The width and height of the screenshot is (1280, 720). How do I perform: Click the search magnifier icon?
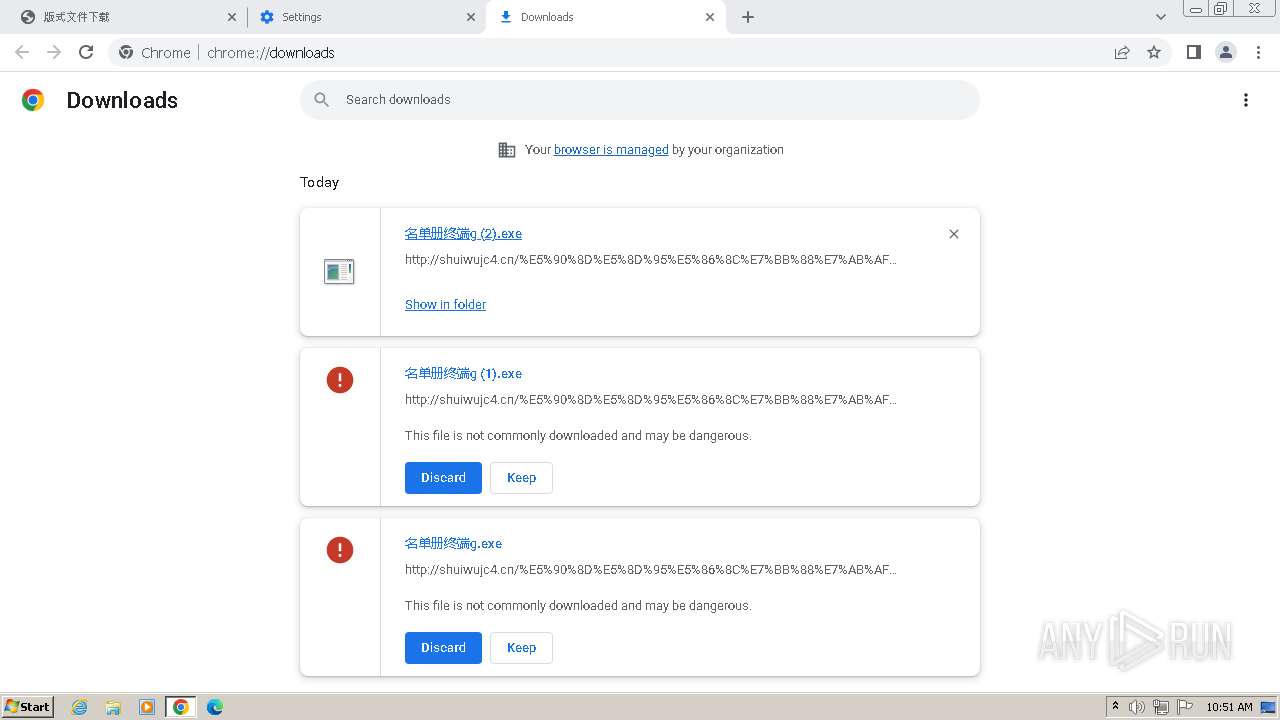pyautogui.click(x=321, y=100)
